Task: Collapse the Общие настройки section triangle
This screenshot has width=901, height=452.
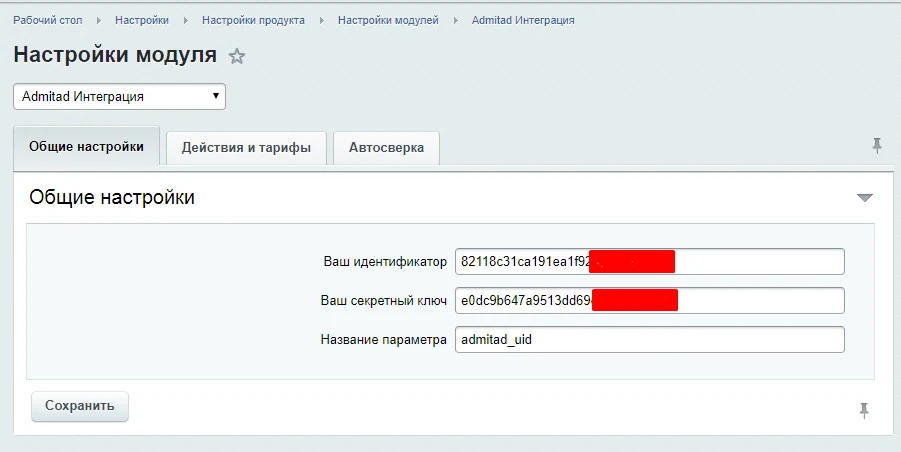Action: pos(864,198)
